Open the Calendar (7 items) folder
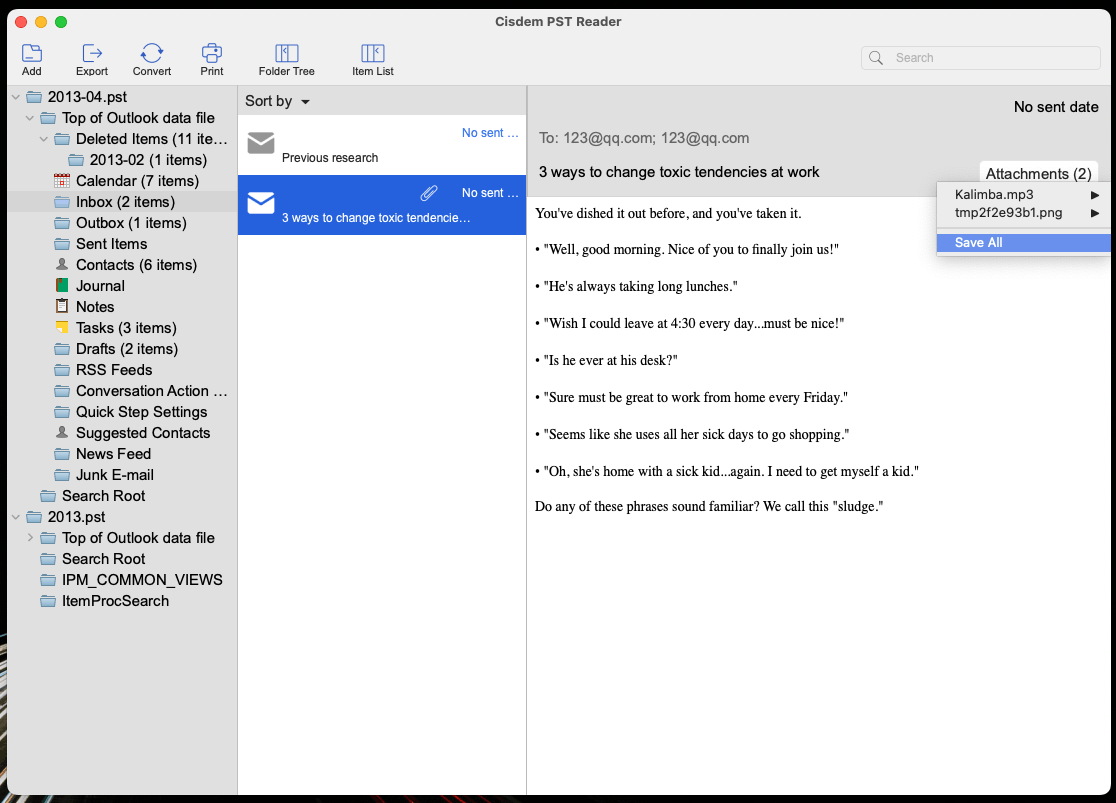This screenshot has width=1116, height=803. (137, 181)
